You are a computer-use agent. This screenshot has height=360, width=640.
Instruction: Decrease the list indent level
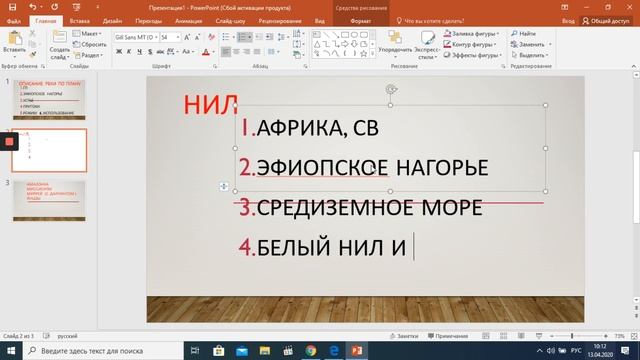click(x=259, y=37)
